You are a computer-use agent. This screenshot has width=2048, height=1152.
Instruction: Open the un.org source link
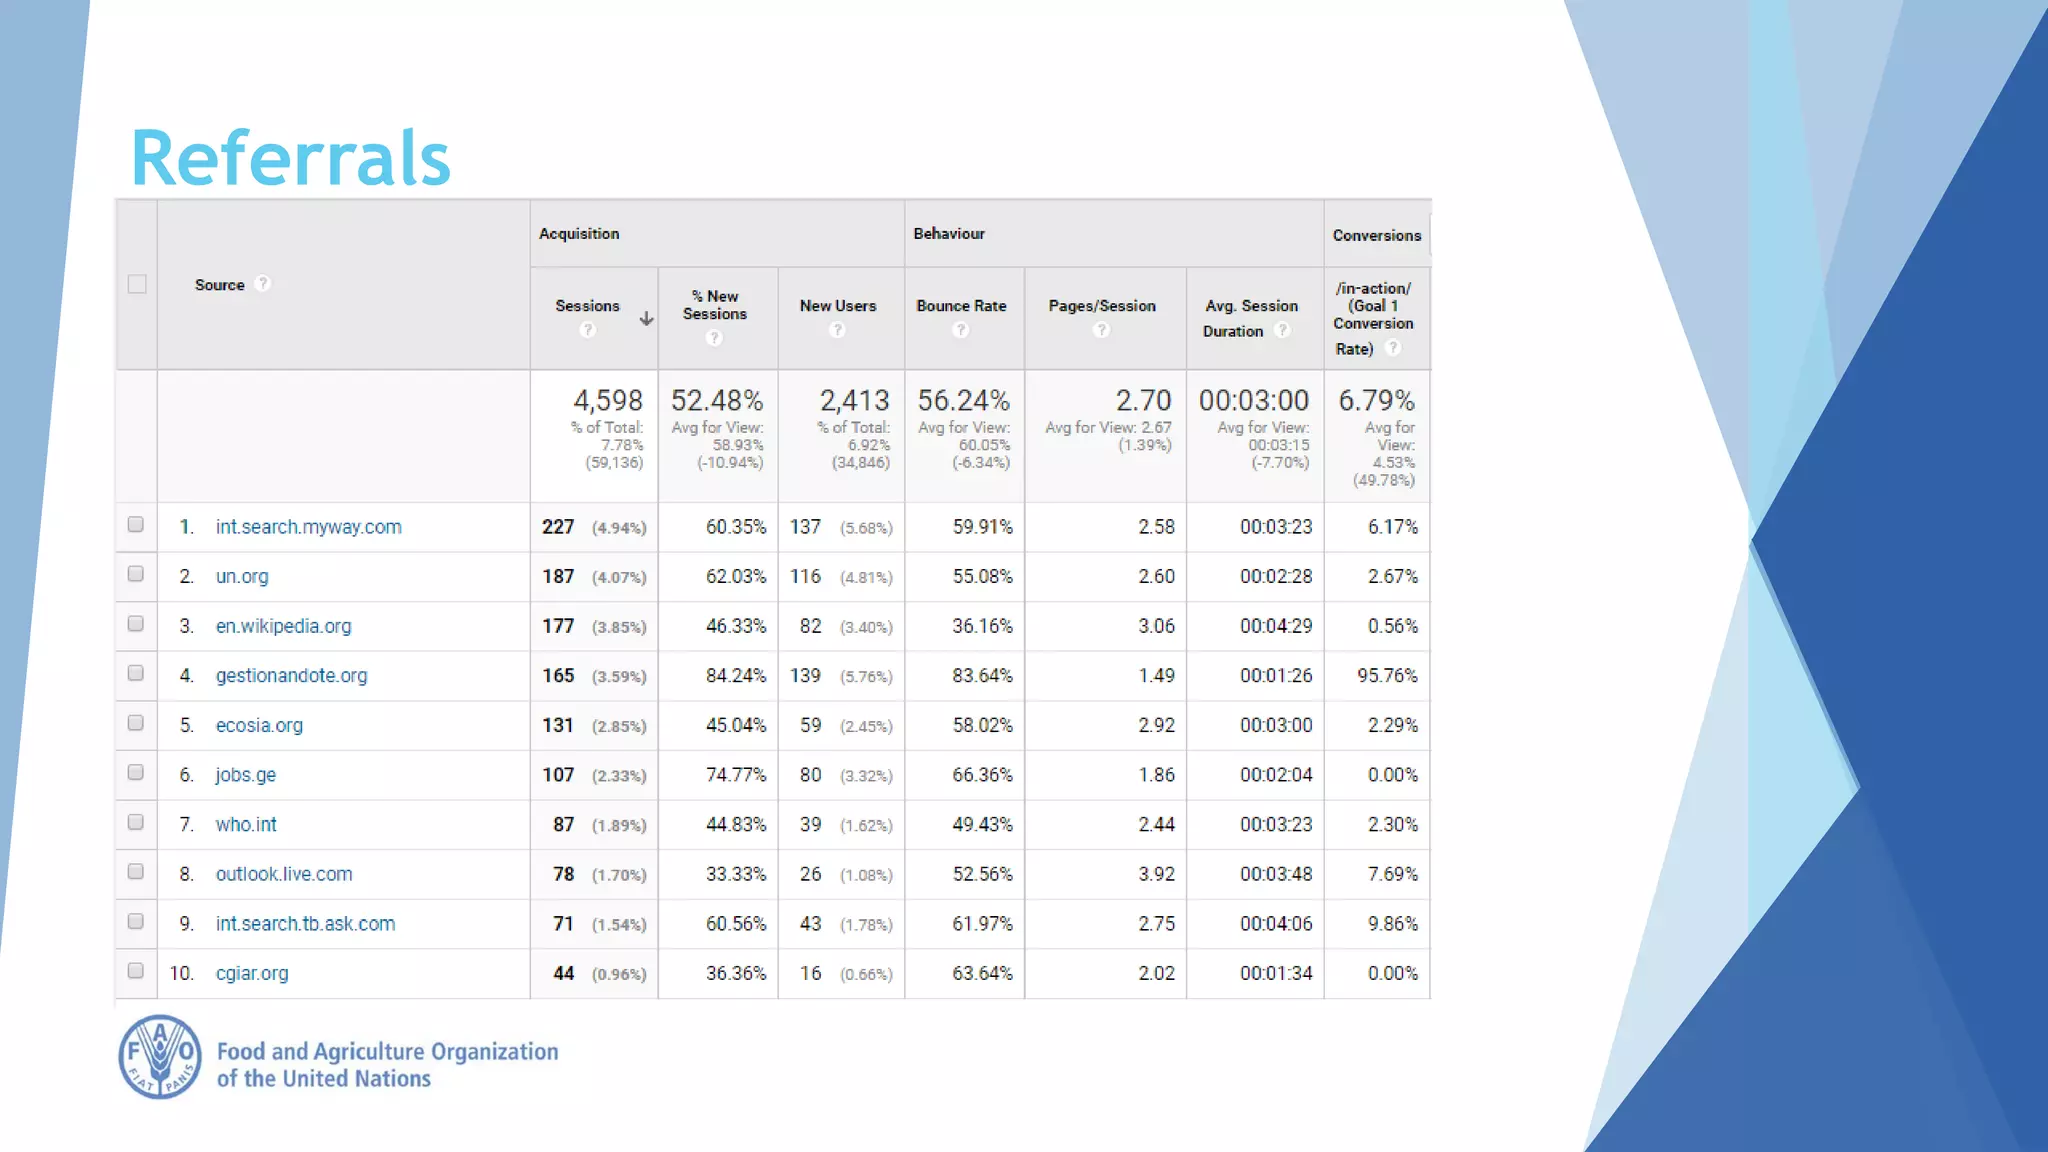coord(242,577)
